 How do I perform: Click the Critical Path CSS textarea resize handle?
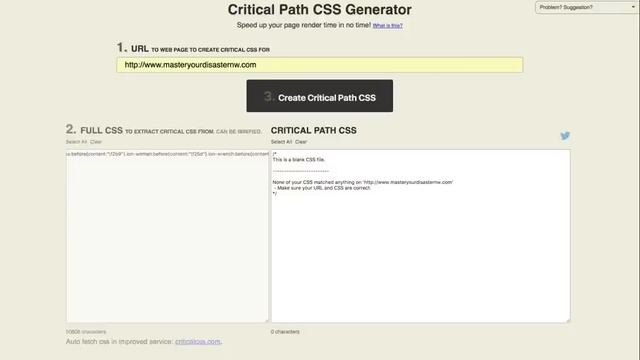567,320
